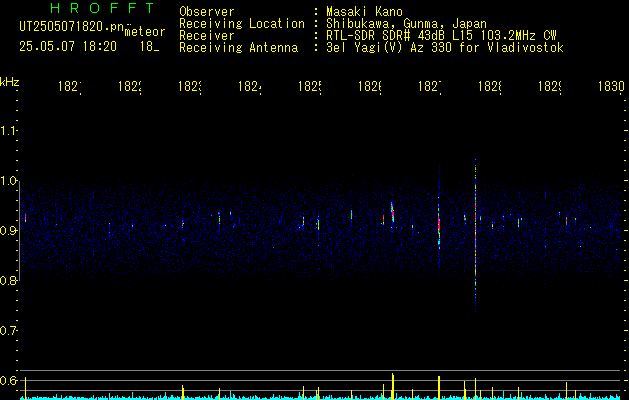Click the kHz axis unit label
629x400 pixels.
click(10, 81)
